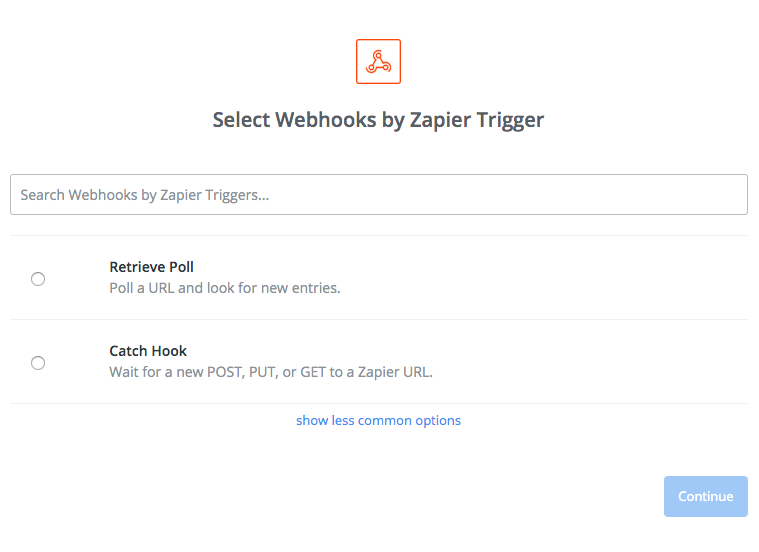Click 'Poll a URL and look for new entries' description
This screenshot has width=759, height=552.
(225, 288)
